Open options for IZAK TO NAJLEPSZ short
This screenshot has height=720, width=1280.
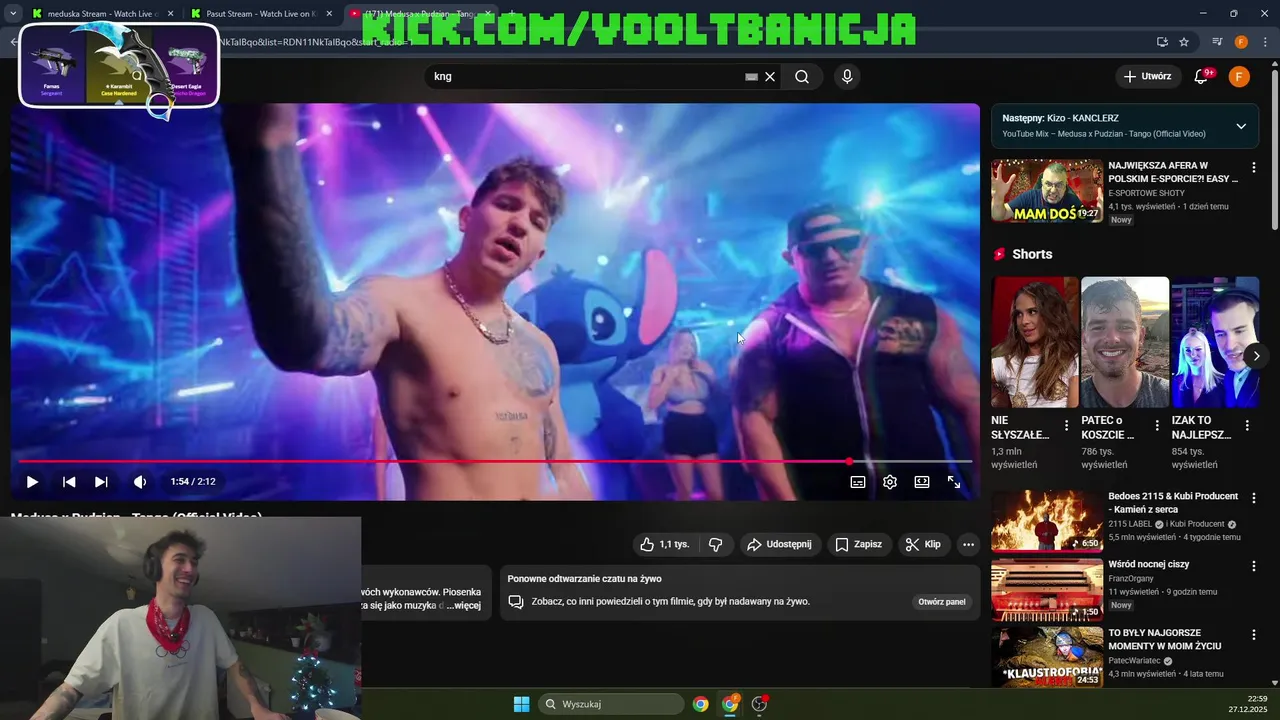point(1247,426)
